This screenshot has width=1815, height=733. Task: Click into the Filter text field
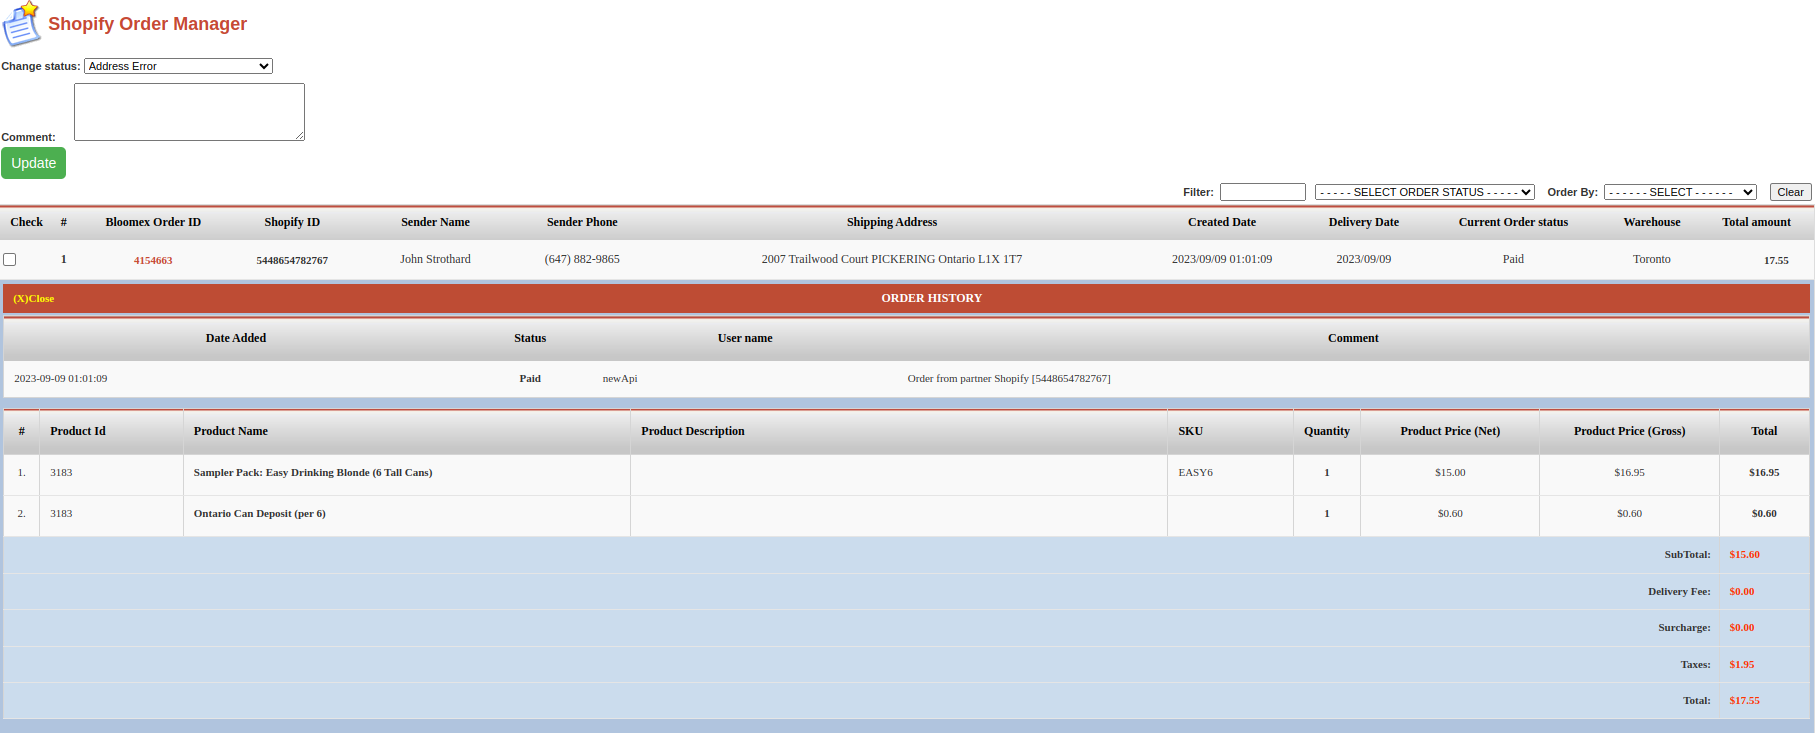pyautogui.click(x=1262, y=192)
